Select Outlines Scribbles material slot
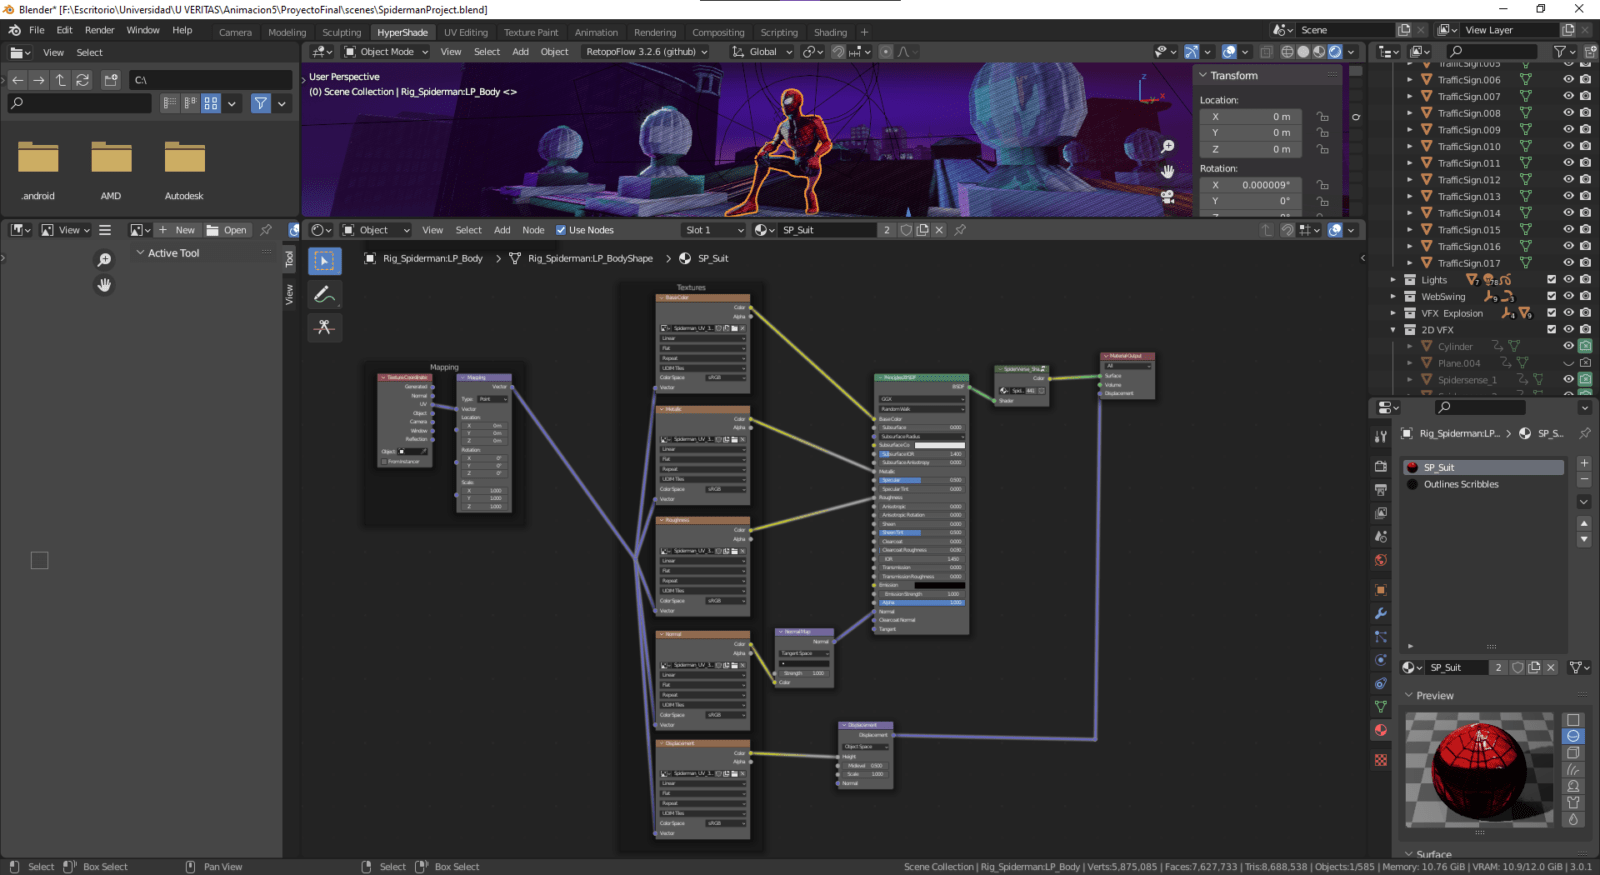This screenshot has height=875, width=1600. click(1461, 484)
